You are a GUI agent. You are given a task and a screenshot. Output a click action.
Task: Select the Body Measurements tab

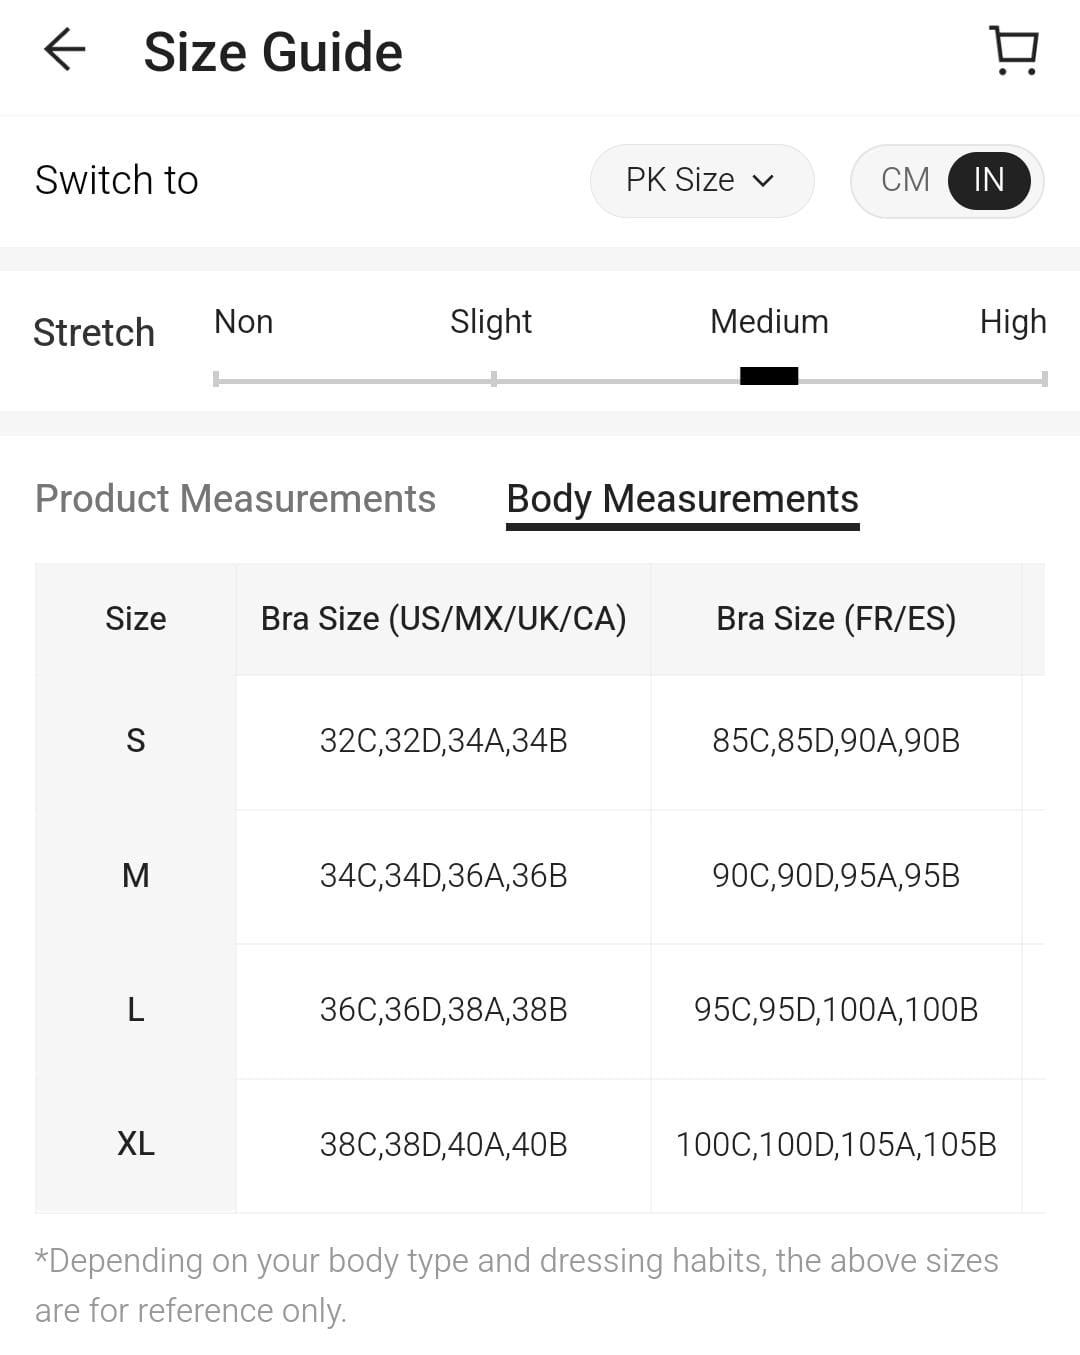pyautogui.click(x=682, y=498)
